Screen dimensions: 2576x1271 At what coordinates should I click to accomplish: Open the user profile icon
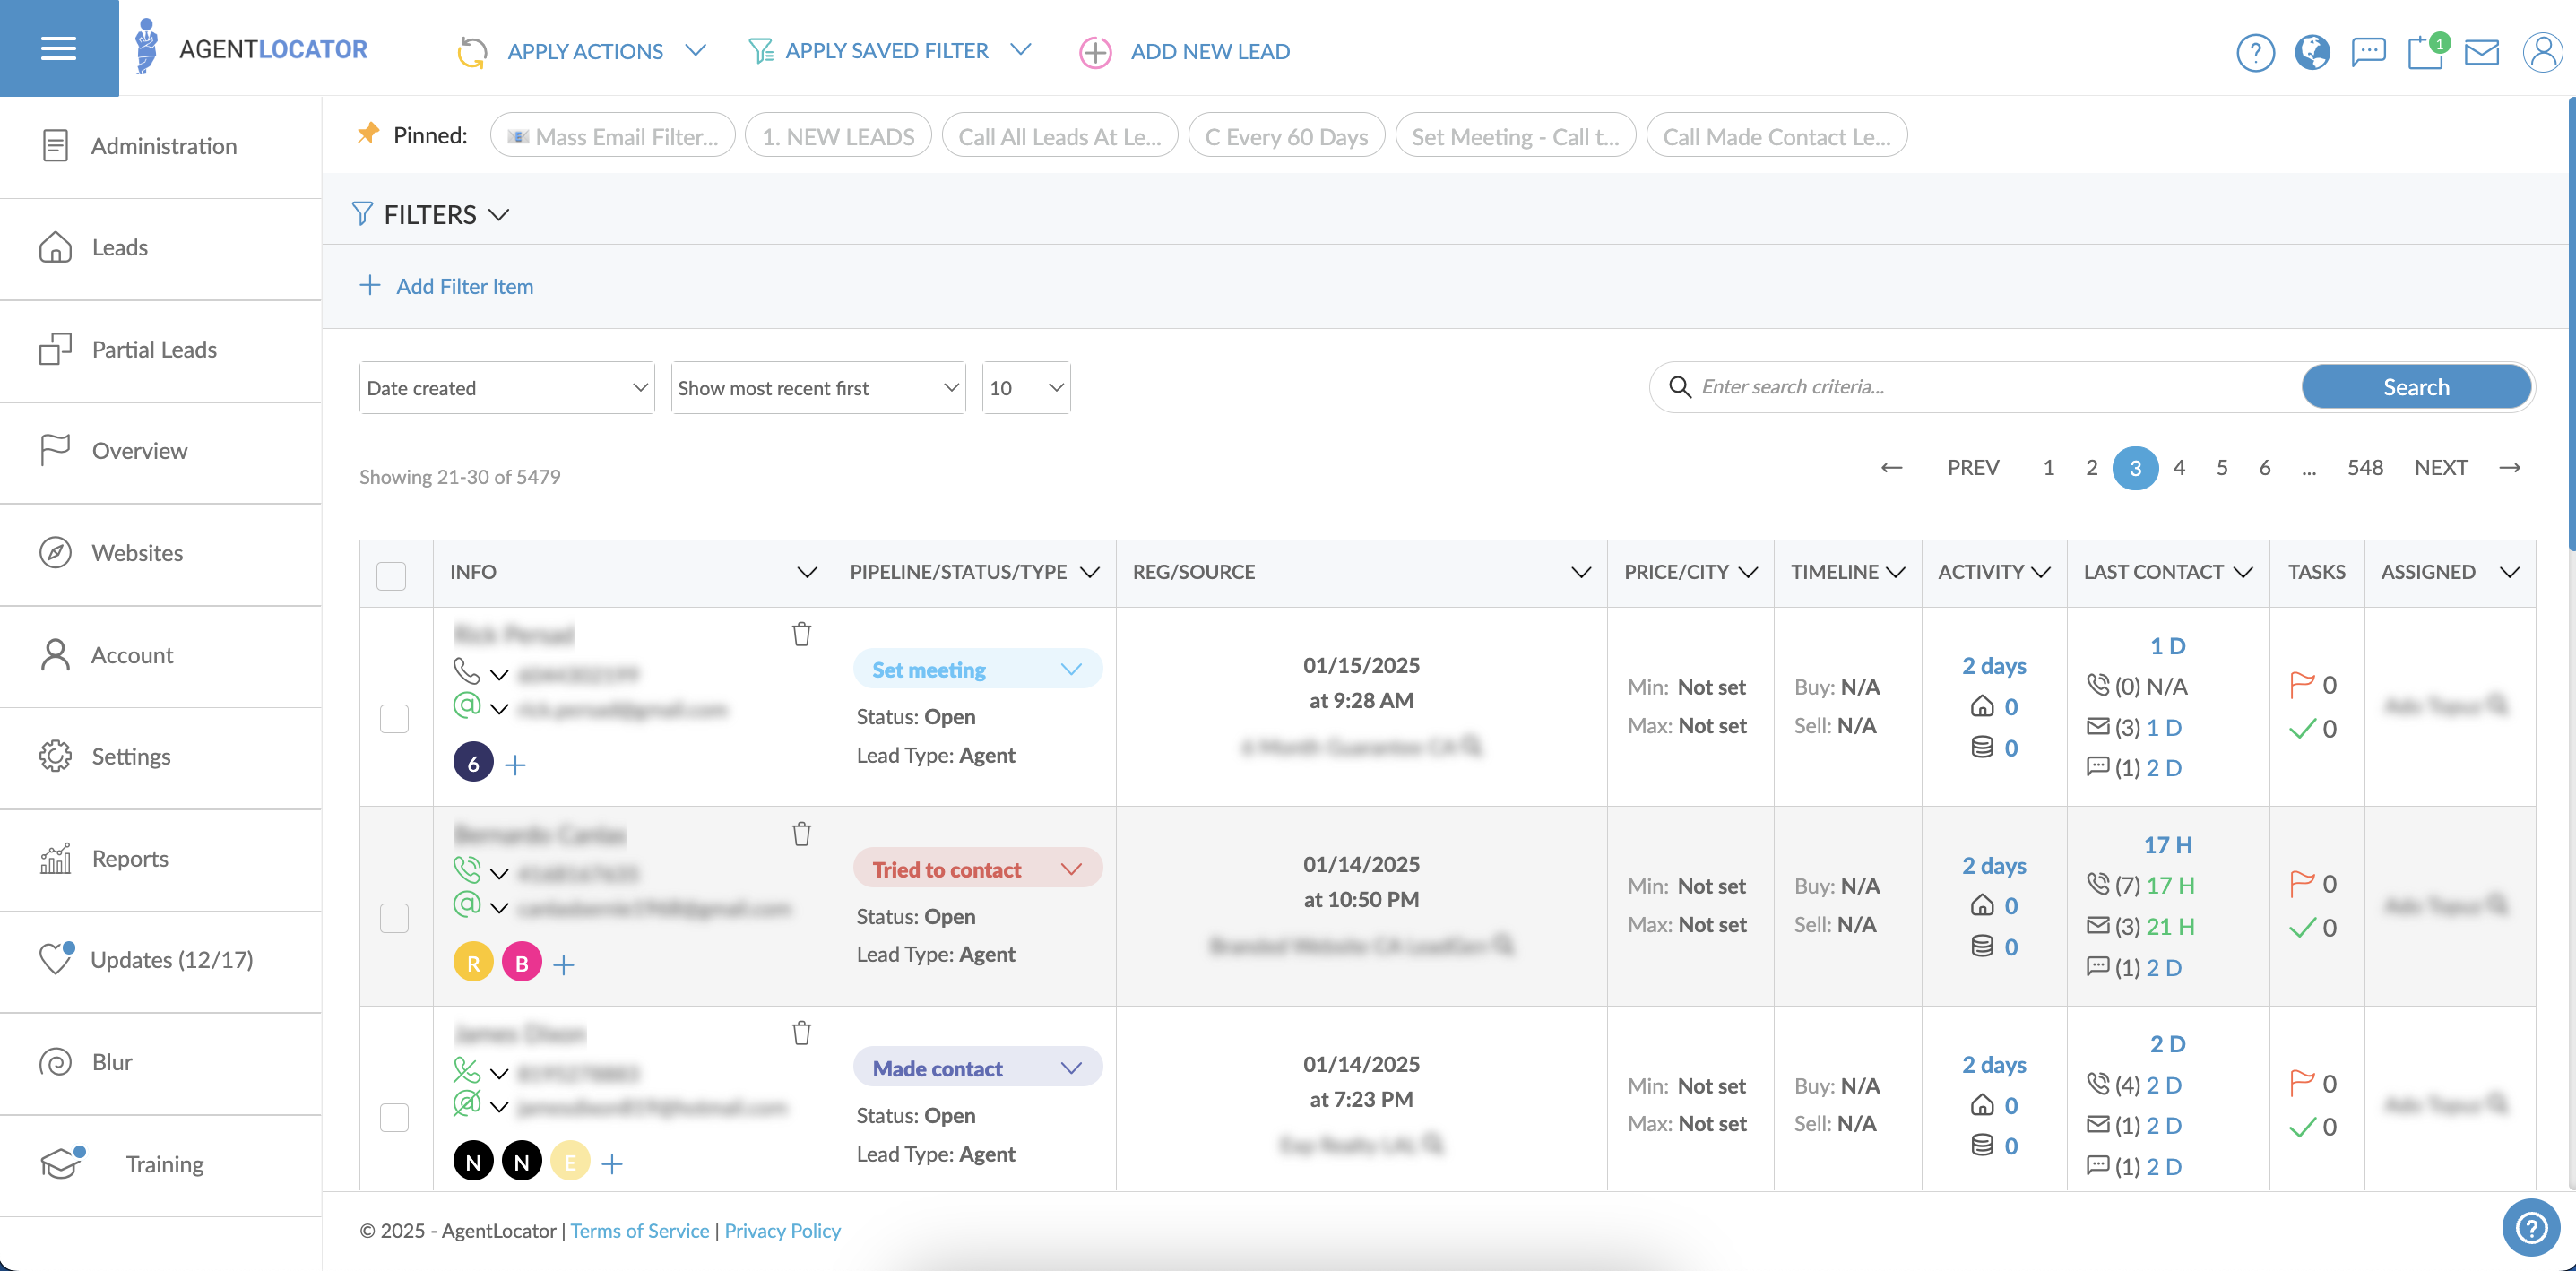point(2541,52)
